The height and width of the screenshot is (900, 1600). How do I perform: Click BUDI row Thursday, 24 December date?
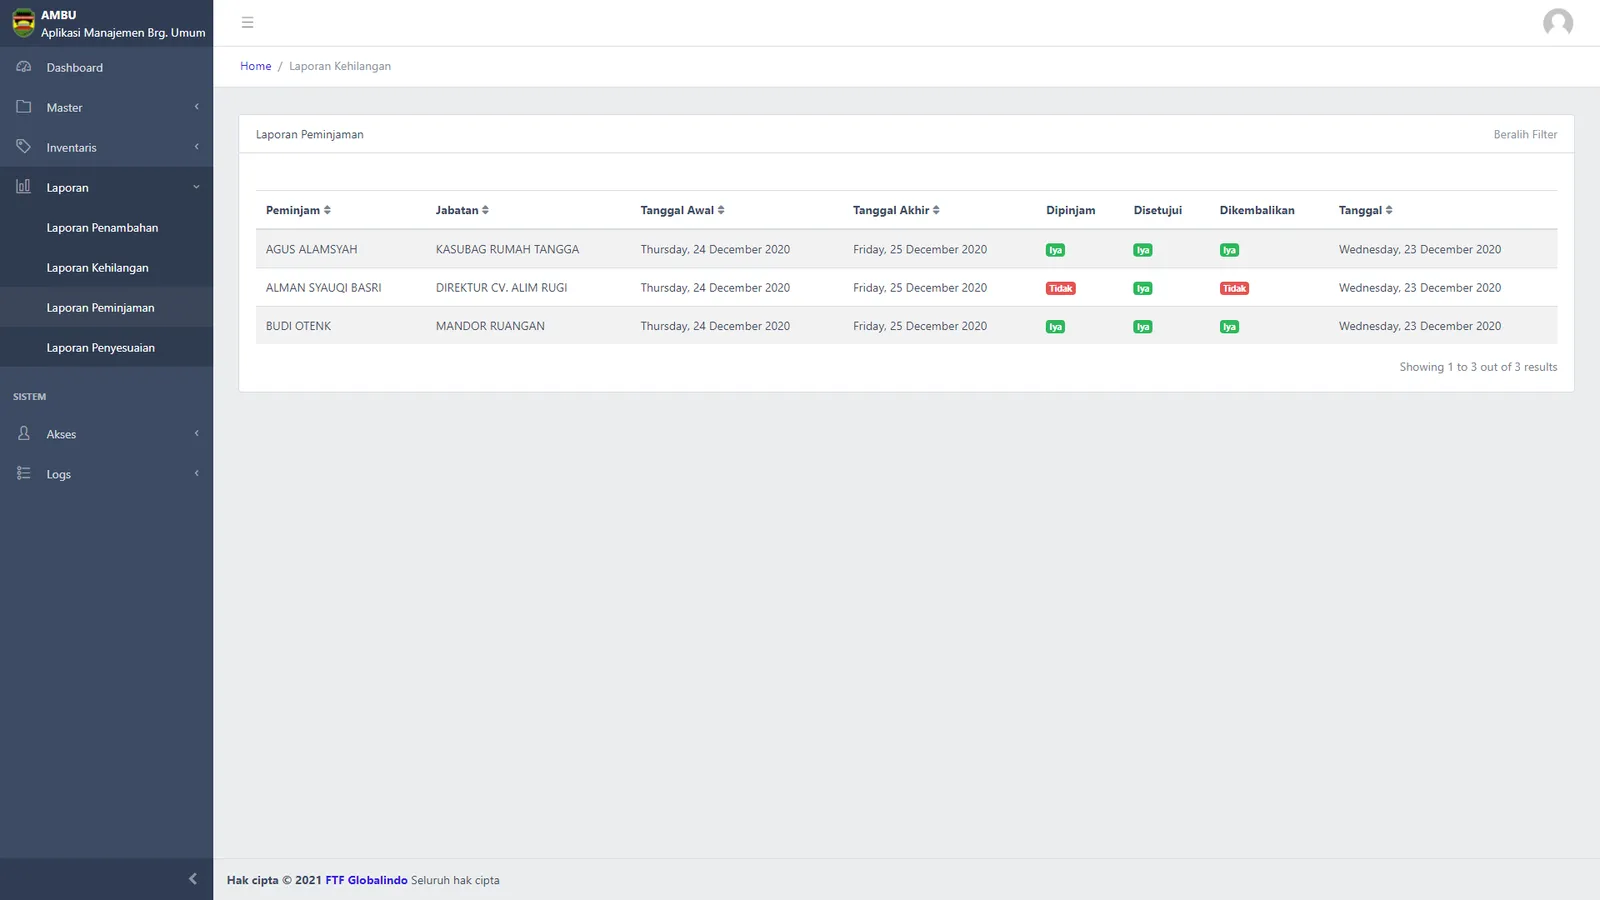(x=715, y=326)
